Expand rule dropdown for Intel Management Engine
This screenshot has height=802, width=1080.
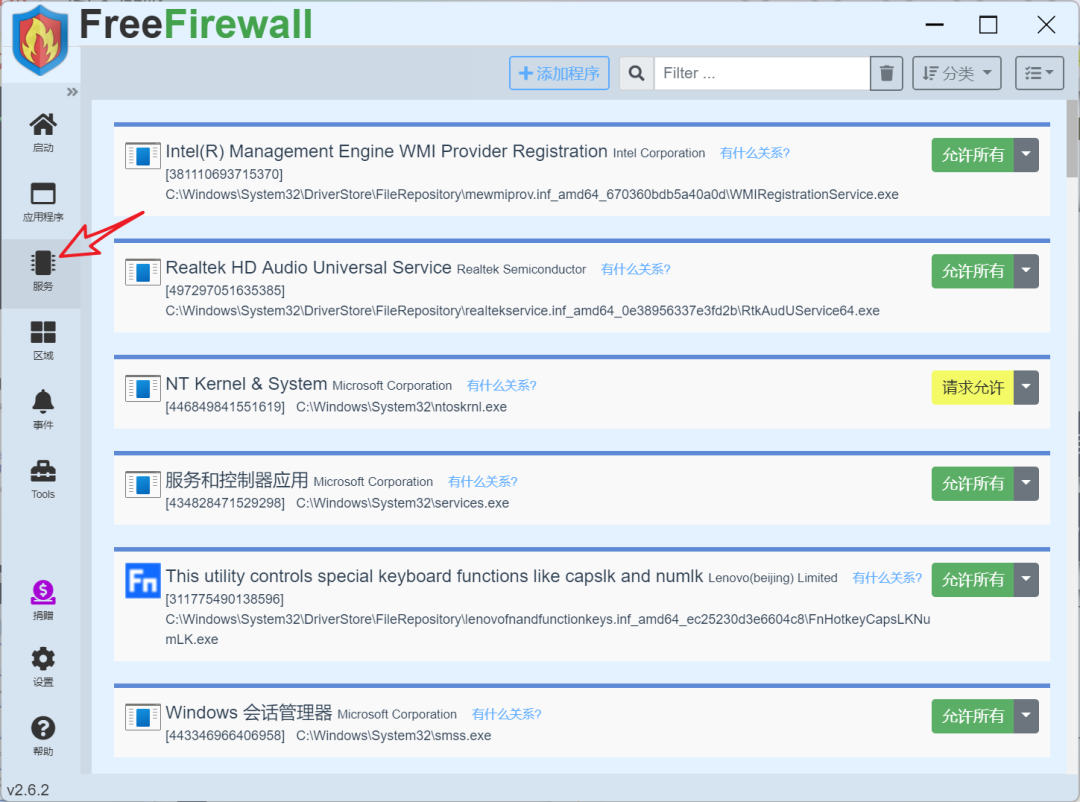1026,155
